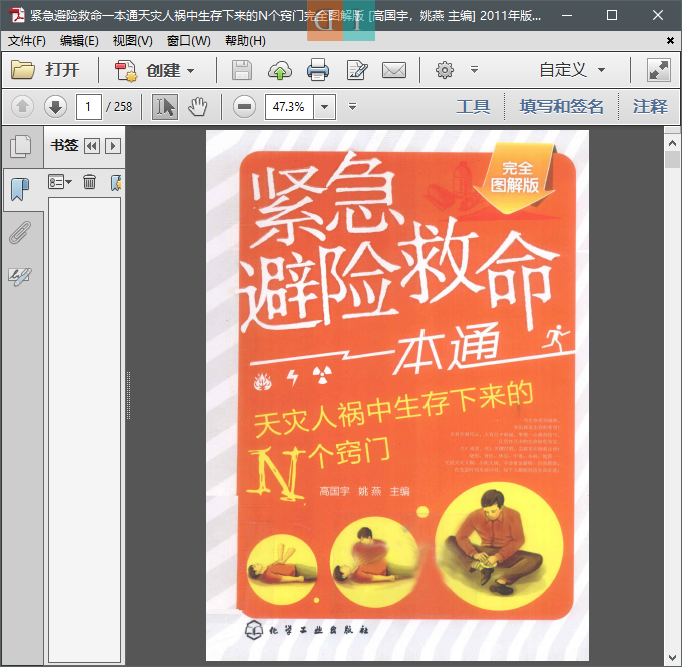Click the vertical scrollbar up arrow

(672, 143)
